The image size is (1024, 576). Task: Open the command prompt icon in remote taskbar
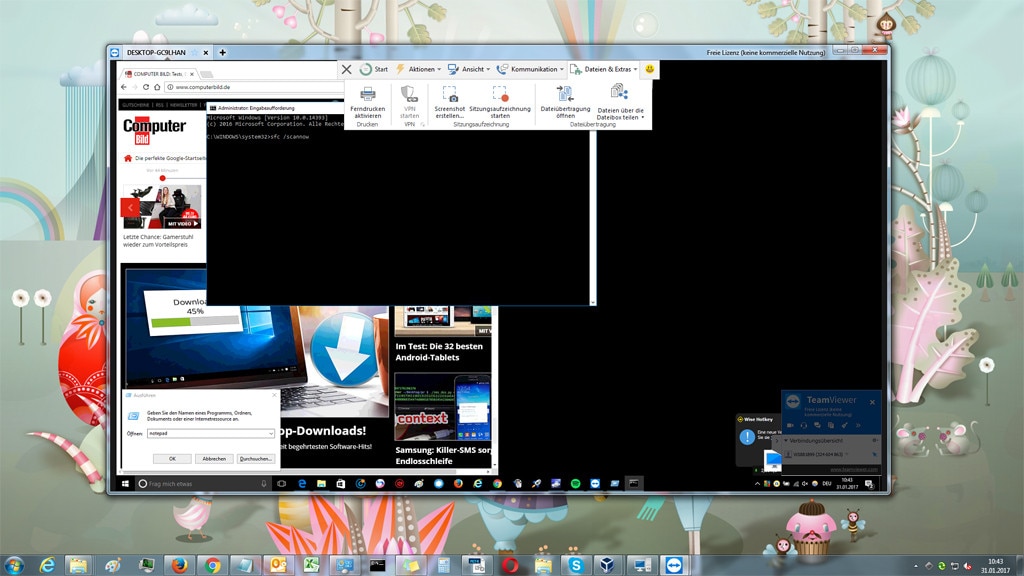tap(633, 484)
